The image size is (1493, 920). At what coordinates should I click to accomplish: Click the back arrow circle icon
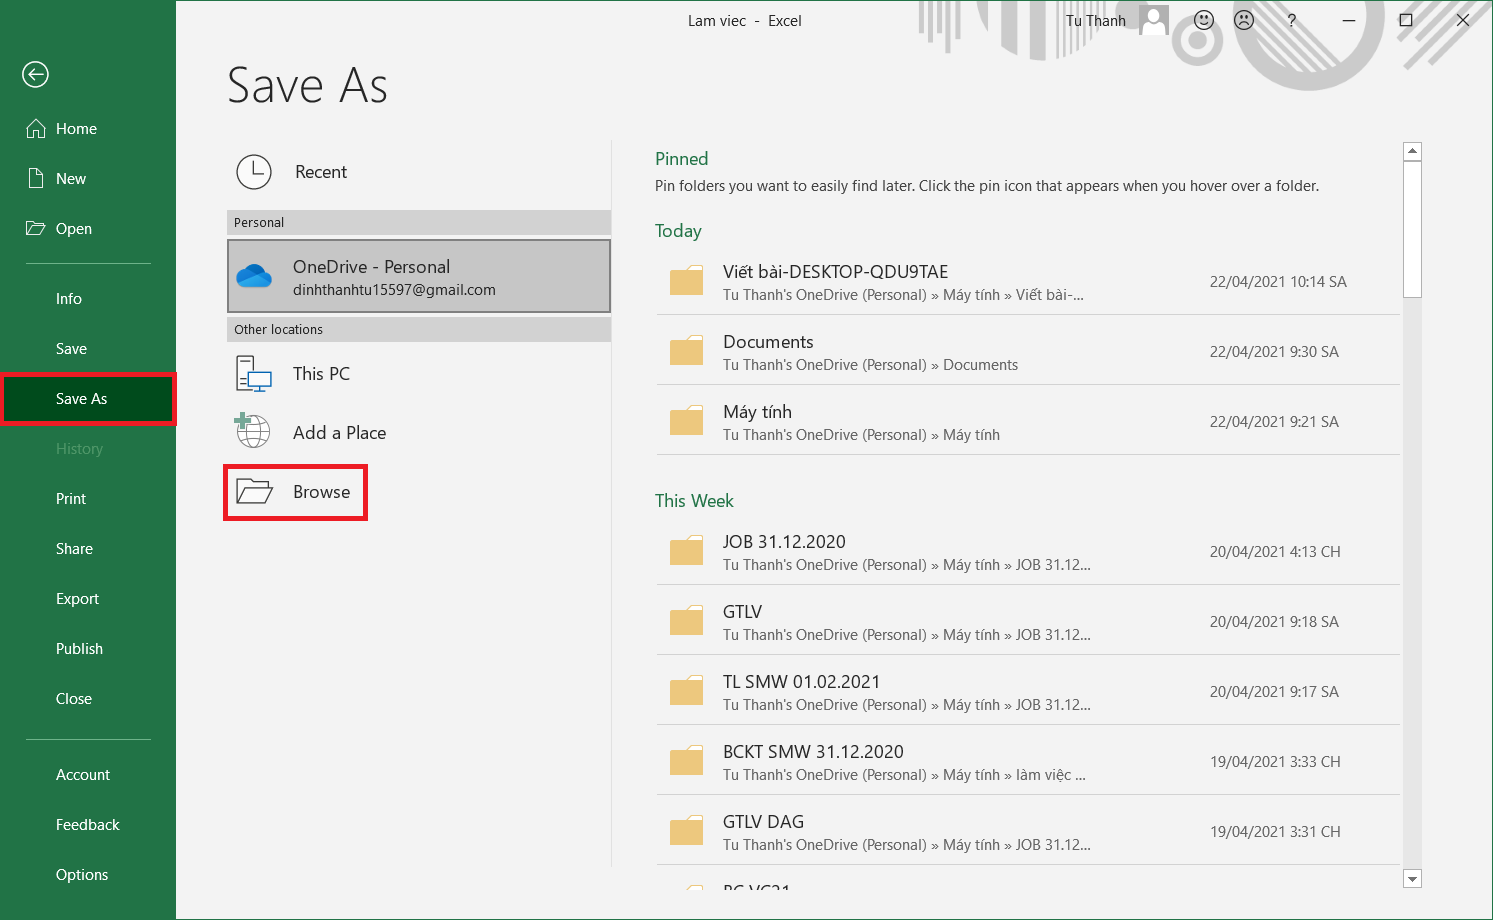pos(36,74)
